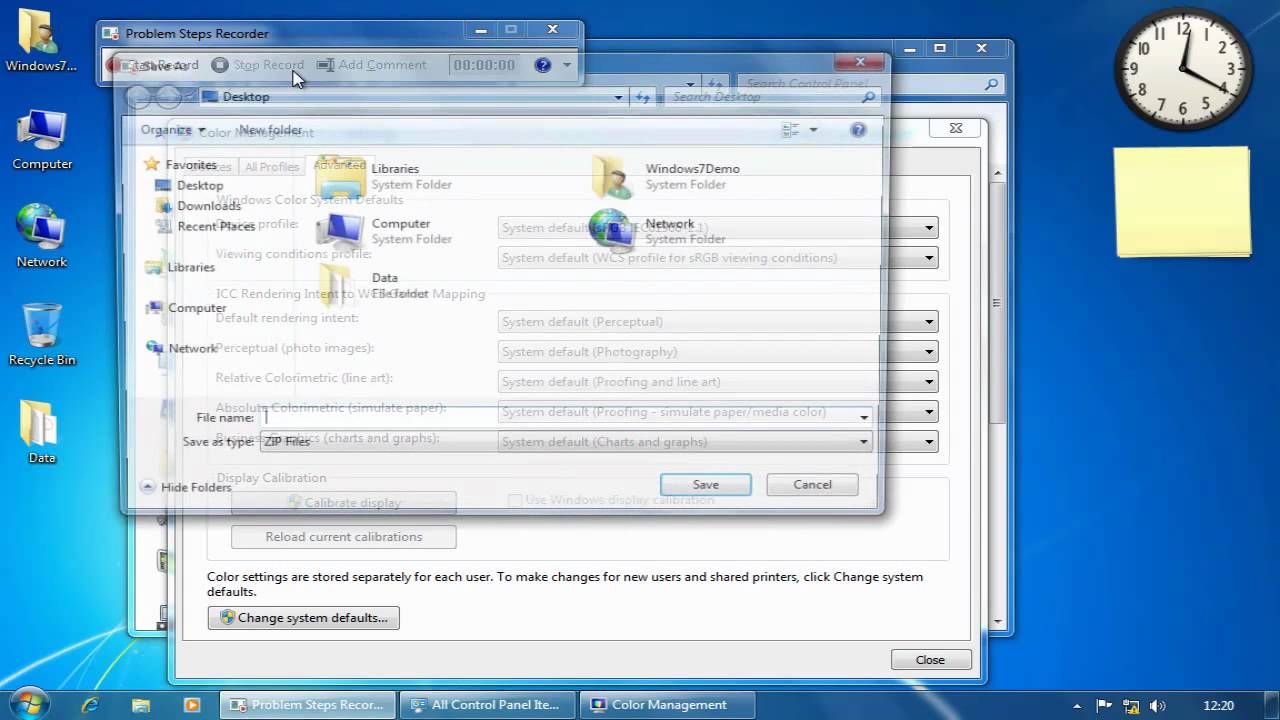Open the arrow menu beside the recorder help icon
Viewport: 1280px width, 720px height.
coord(567,65)
